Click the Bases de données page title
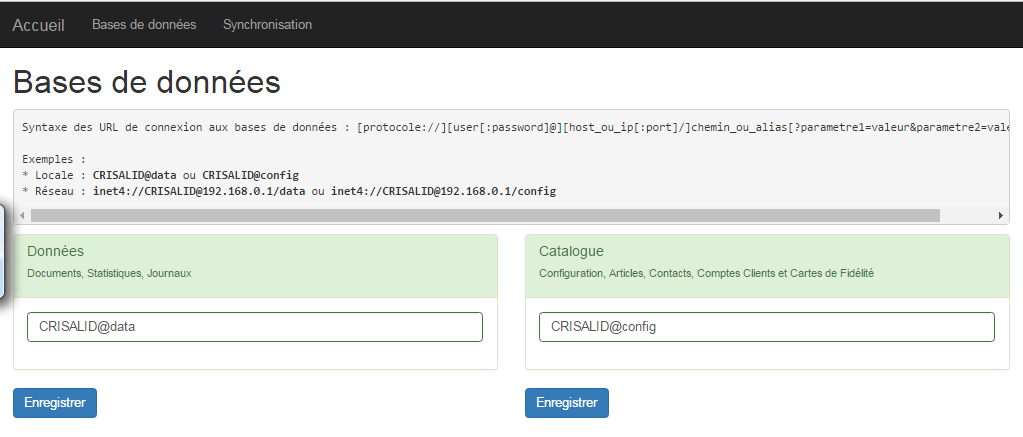Image resolution: width=1023 pixels, height=437 pixels. tap(147, 83)
